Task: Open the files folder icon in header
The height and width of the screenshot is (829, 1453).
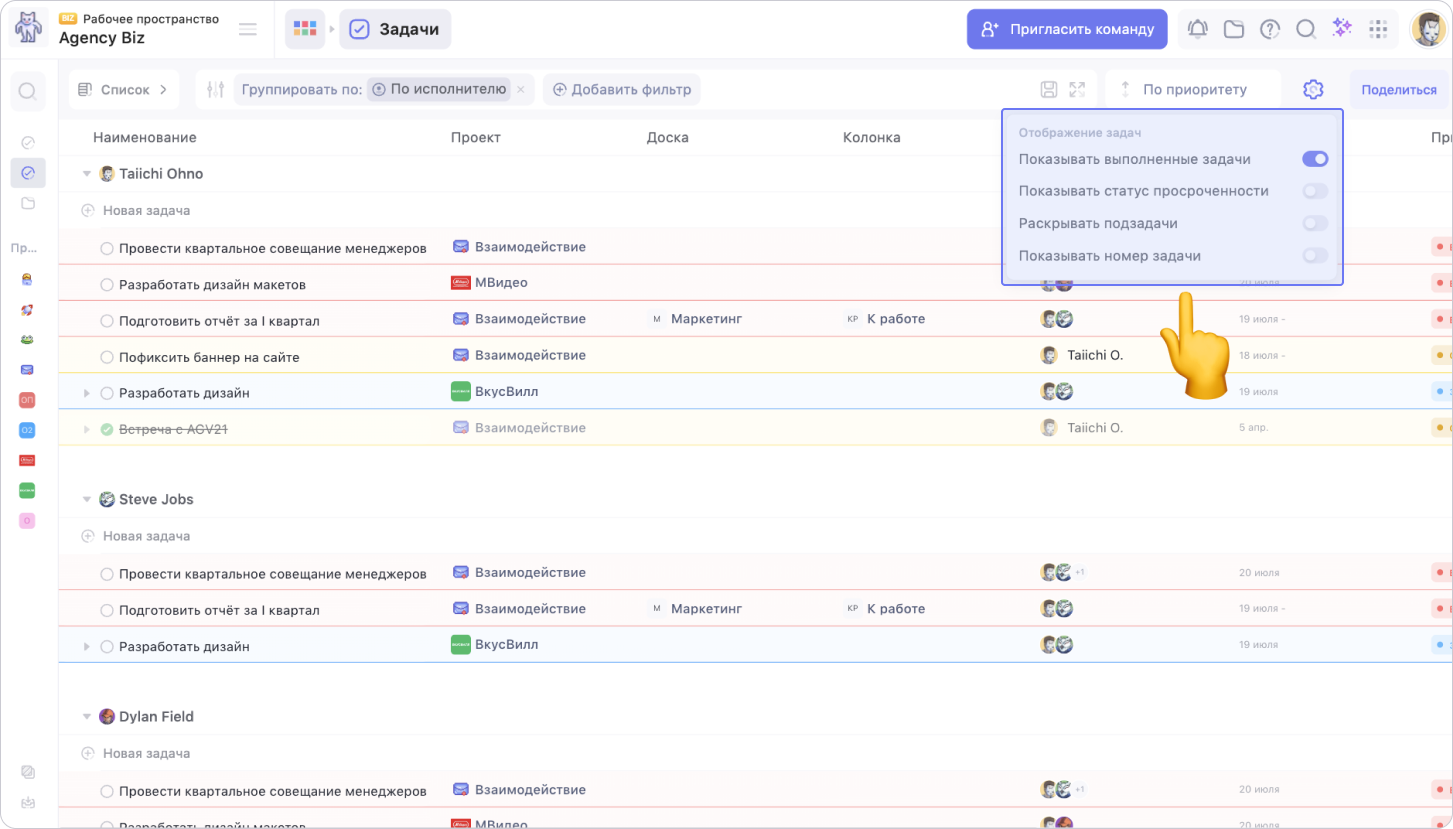Action: [1233, 29]
